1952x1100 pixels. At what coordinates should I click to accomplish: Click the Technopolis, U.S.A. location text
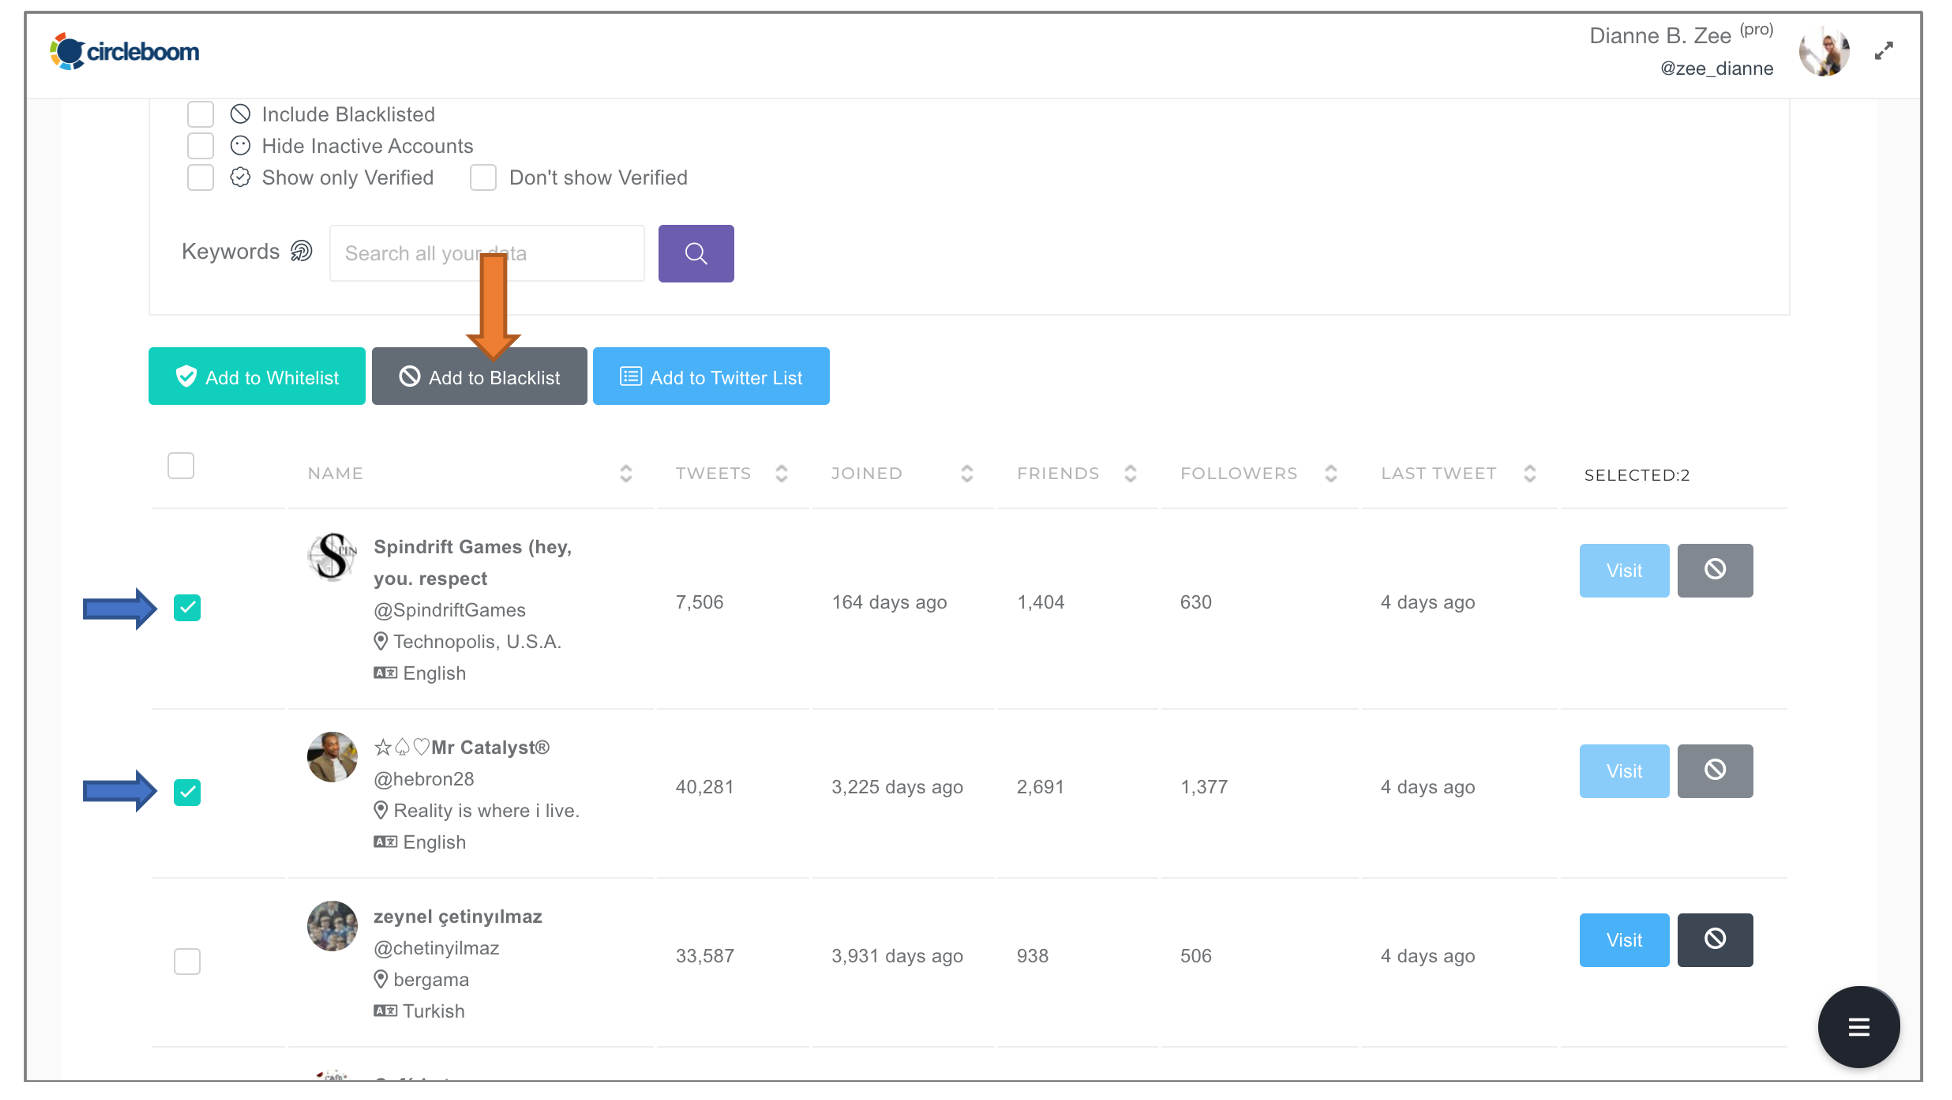477,642
